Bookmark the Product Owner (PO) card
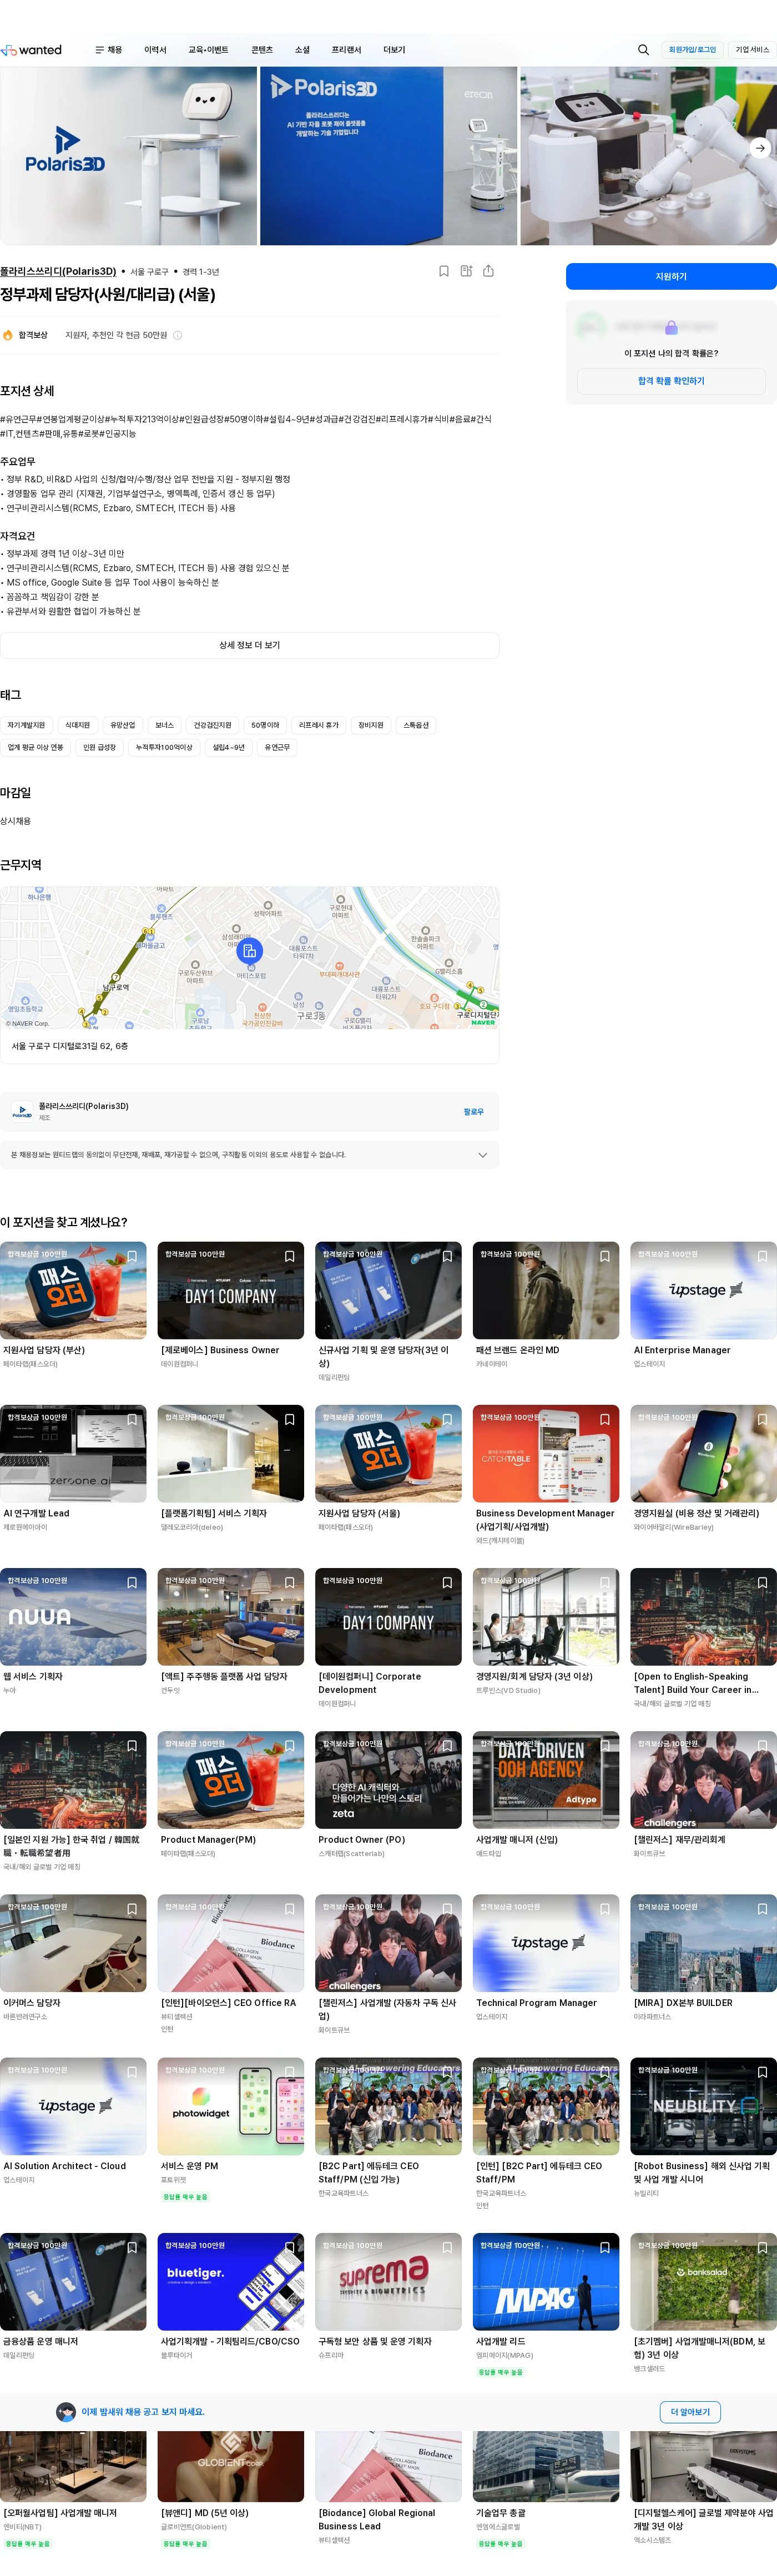 click(447, 1745)
